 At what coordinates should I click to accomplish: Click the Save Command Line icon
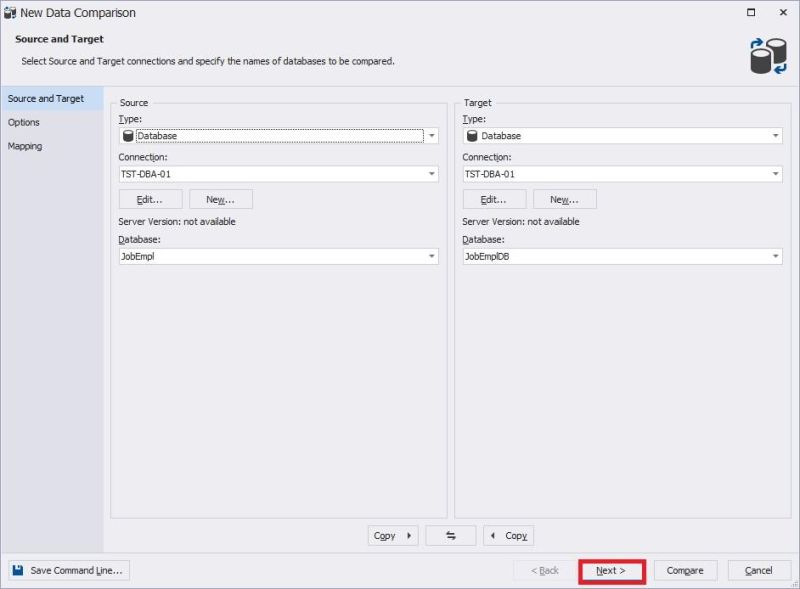coord(19,570)
